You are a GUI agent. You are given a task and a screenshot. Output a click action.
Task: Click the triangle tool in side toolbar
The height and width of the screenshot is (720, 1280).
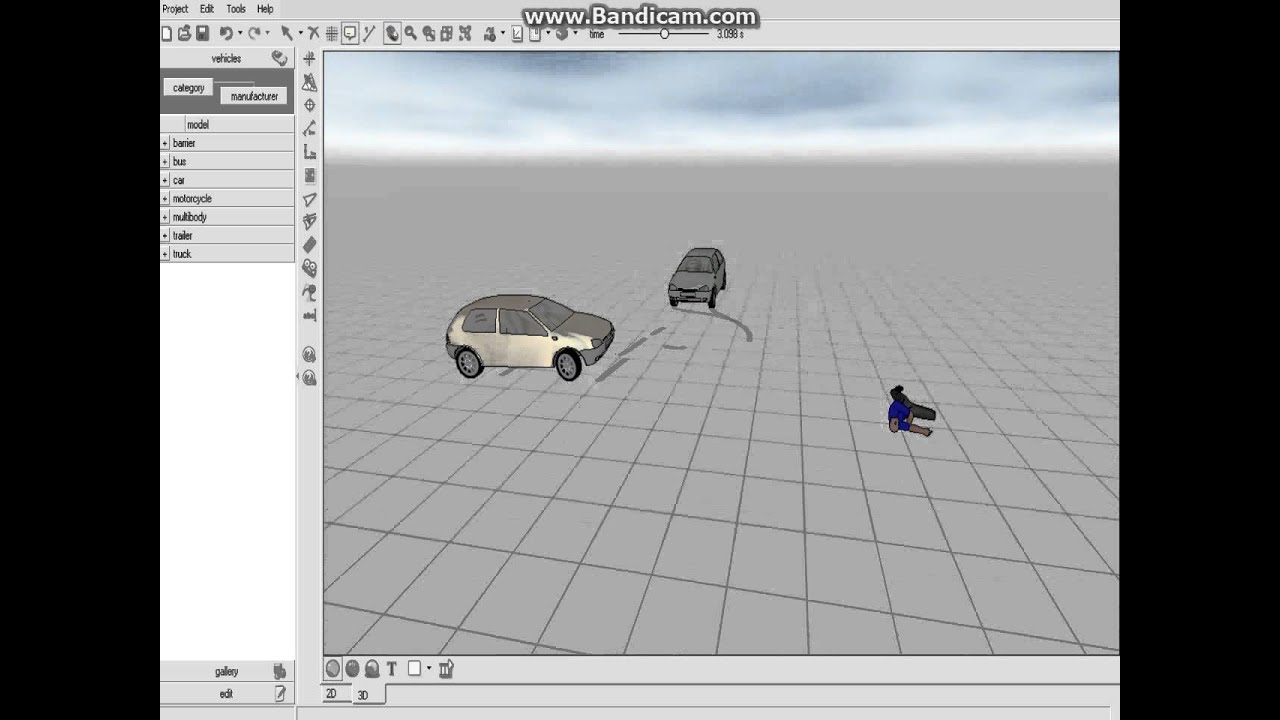point(309,199)
